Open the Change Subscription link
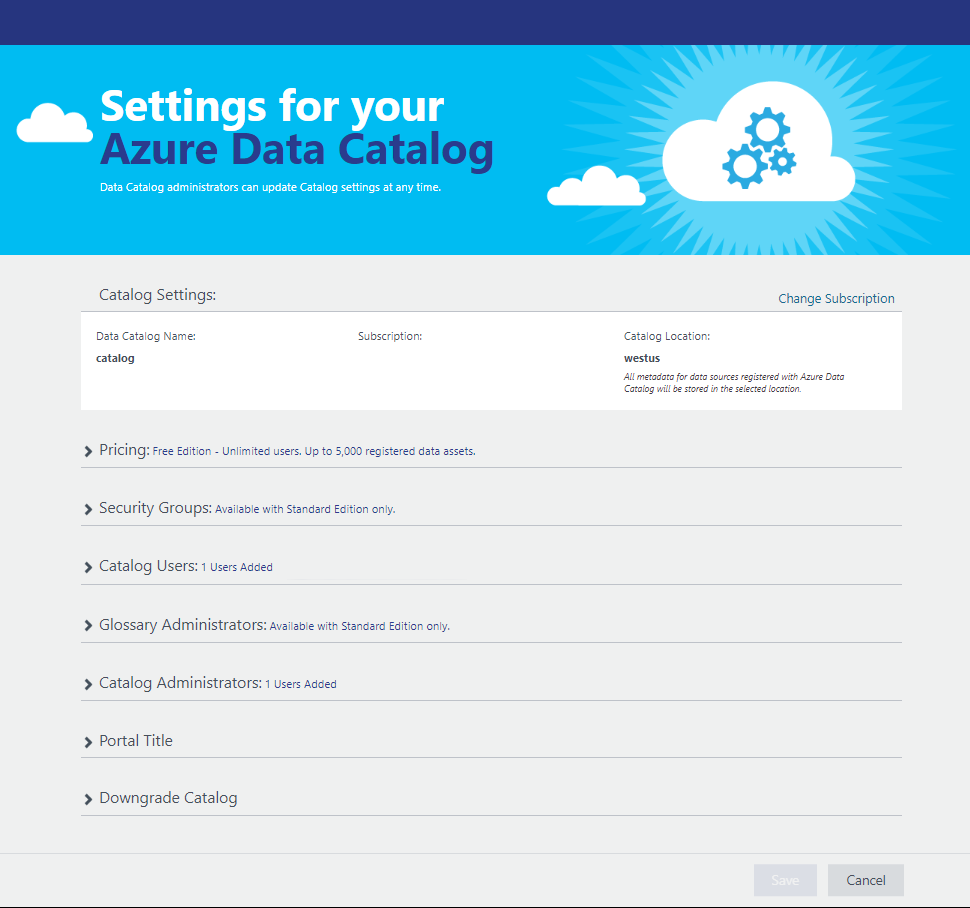The image size is (970, 908). [x=836, y=298]
